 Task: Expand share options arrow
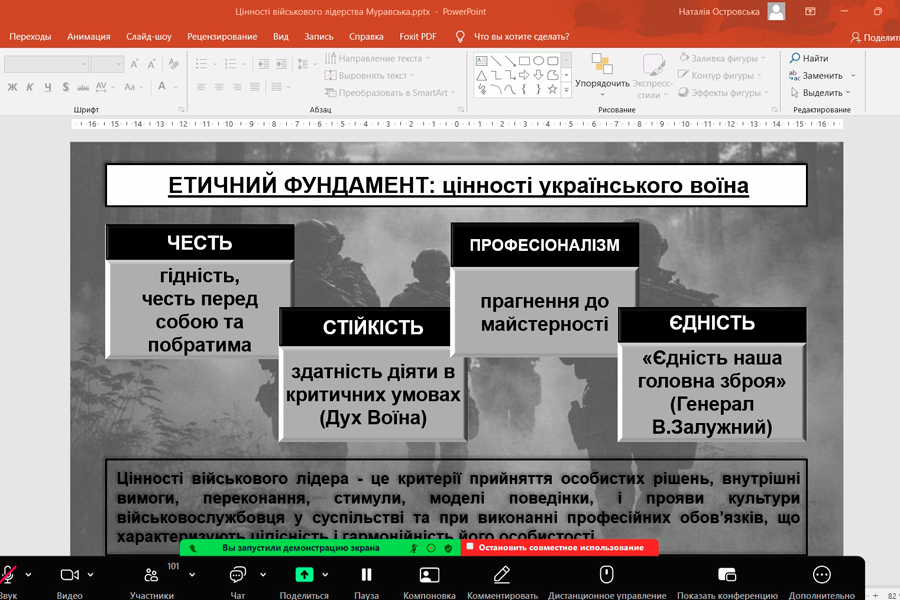(325, 574)
